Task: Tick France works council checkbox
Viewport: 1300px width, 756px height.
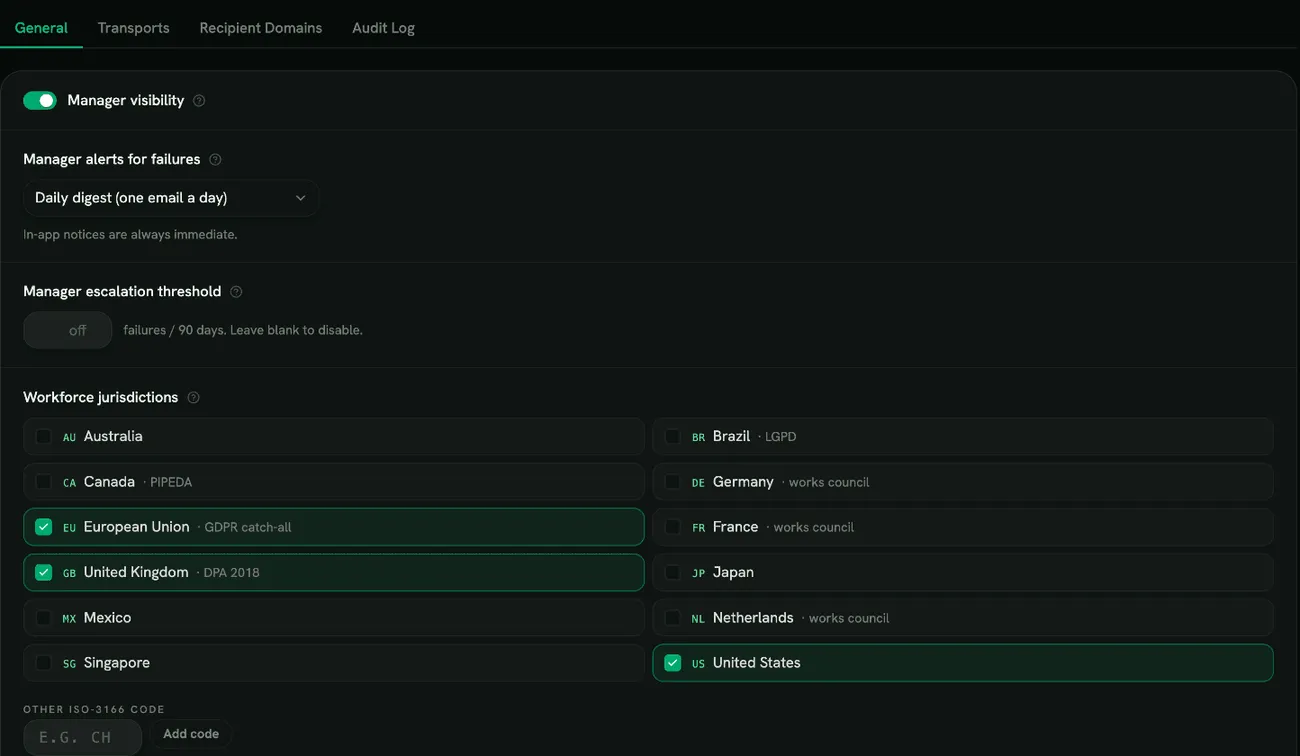Action: point(673,527)
